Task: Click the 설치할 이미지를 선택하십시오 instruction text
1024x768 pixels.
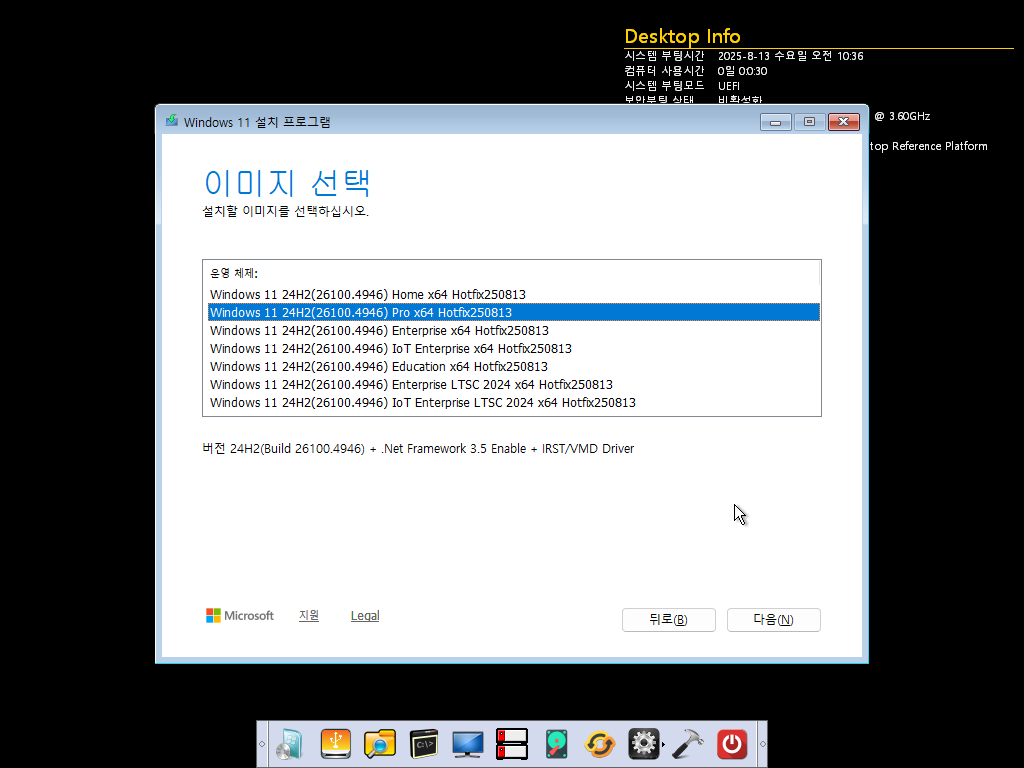Action: 285,211
